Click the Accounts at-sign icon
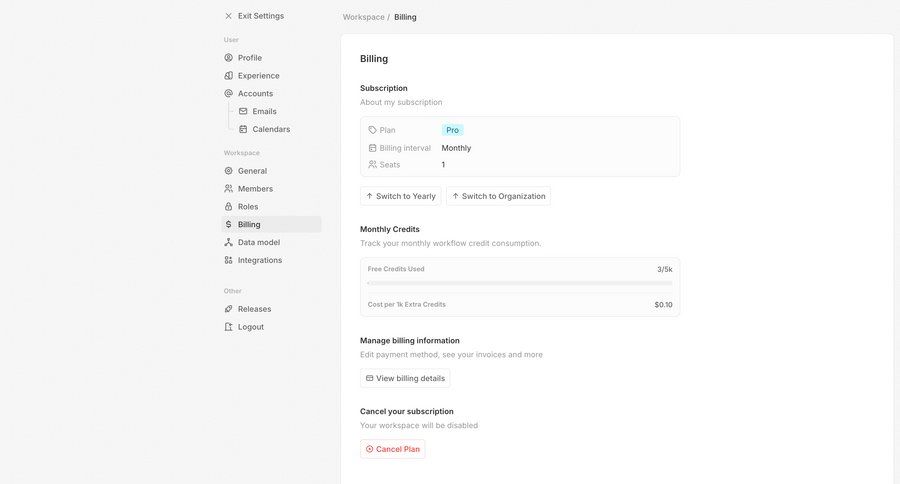 (x=228, y=93)
